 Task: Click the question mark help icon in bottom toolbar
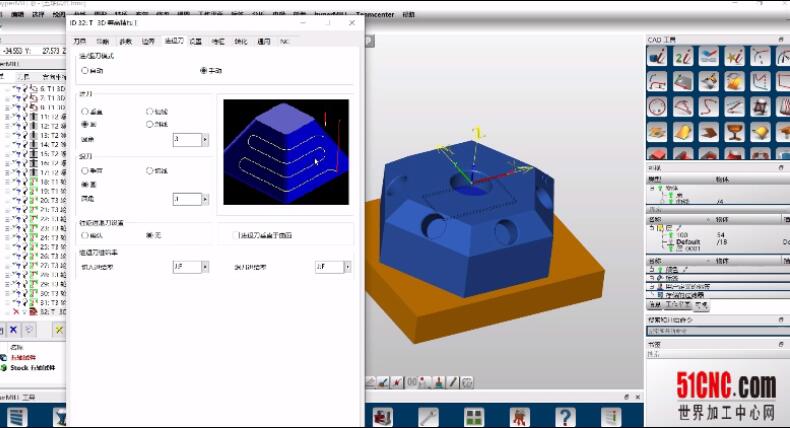tap(565, 416)
